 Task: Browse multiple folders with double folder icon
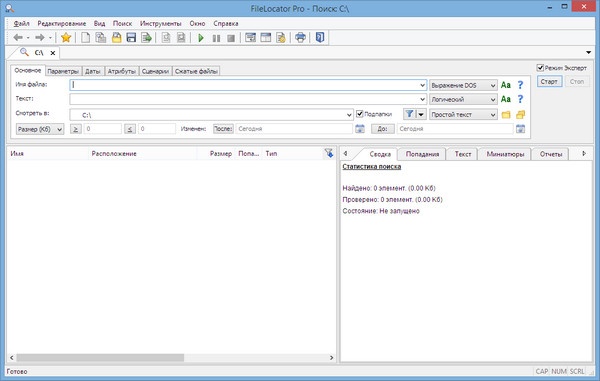[520, 114]
